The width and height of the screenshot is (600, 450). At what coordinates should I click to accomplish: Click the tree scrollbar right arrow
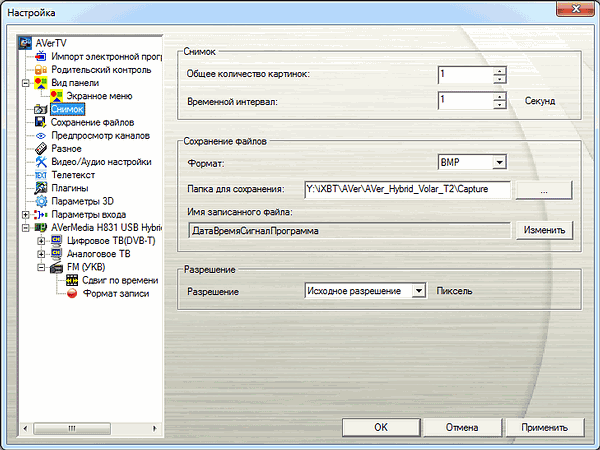pos(155,428)
